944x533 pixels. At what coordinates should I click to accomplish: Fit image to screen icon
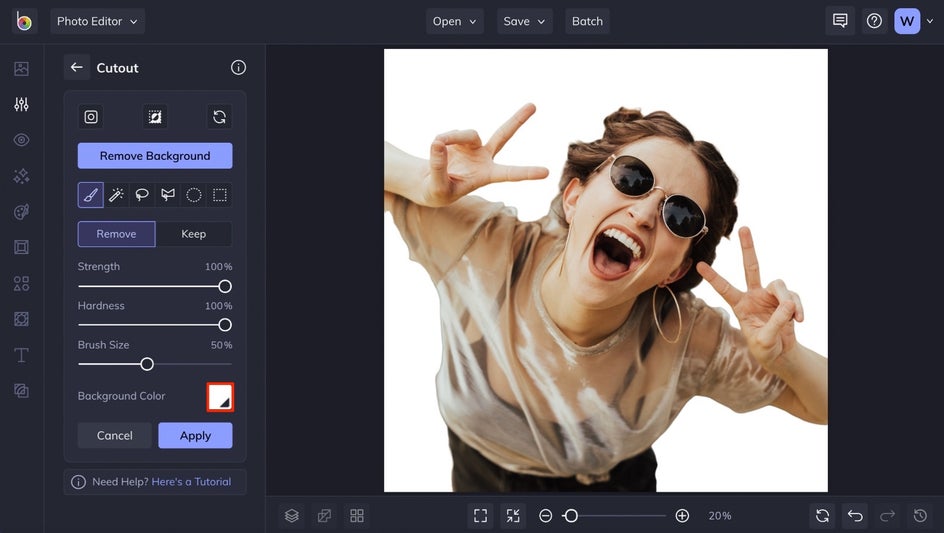tap(480, 516)
